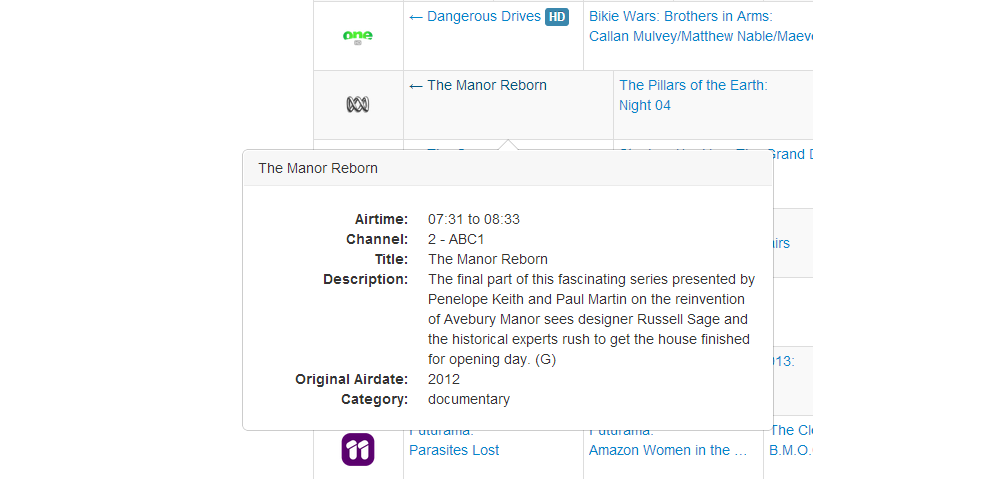This screenshot has height=479, width=1000.
Task: Click the original airdate value 2012
Action: (444, 379)
